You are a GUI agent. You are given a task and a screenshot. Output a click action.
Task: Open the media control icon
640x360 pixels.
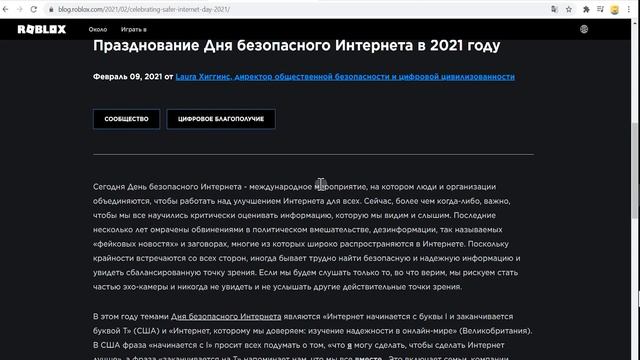click(600, 9)
